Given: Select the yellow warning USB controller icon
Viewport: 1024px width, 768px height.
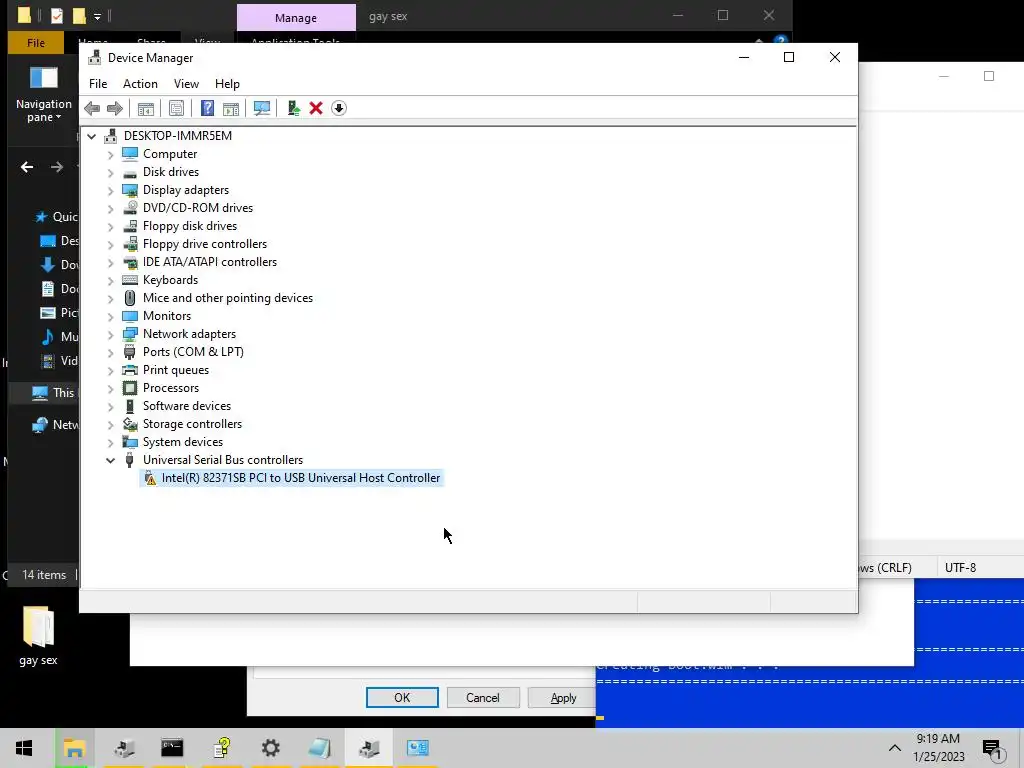Looking at the screenshot, I should click(x=150, y=479).
